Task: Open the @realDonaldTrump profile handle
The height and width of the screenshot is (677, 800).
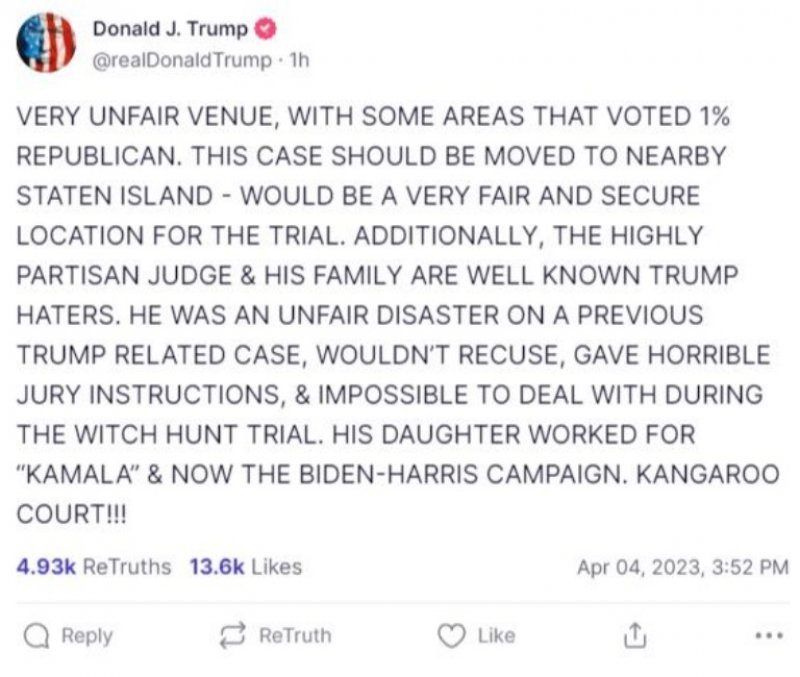Action: pyautogui.click(x=184, y=58)
